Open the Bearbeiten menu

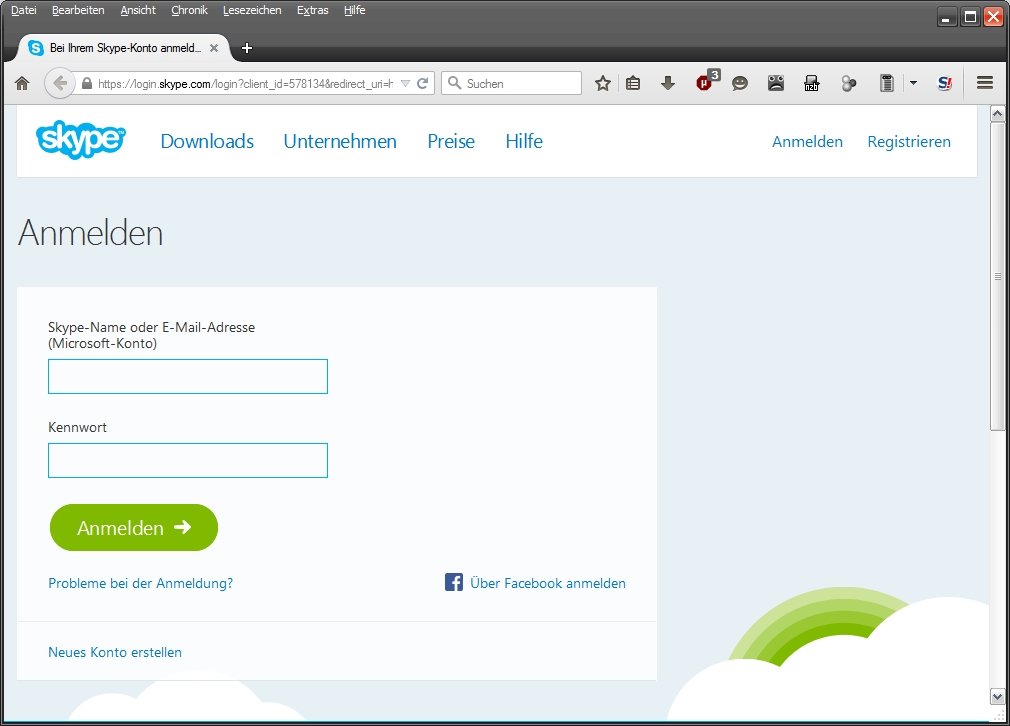pyautogui.click(x=78, y=10)
